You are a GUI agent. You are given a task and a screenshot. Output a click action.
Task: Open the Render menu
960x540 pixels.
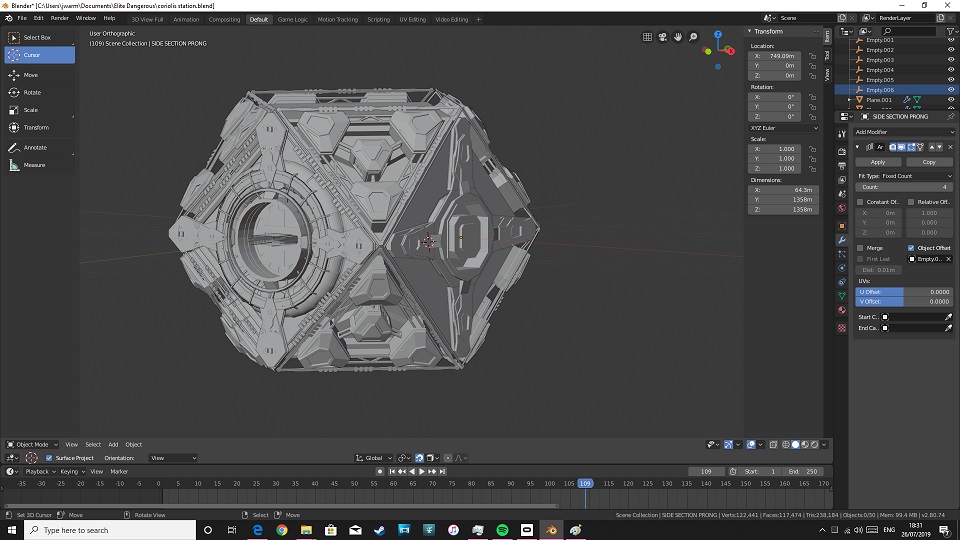click(59, 18)
